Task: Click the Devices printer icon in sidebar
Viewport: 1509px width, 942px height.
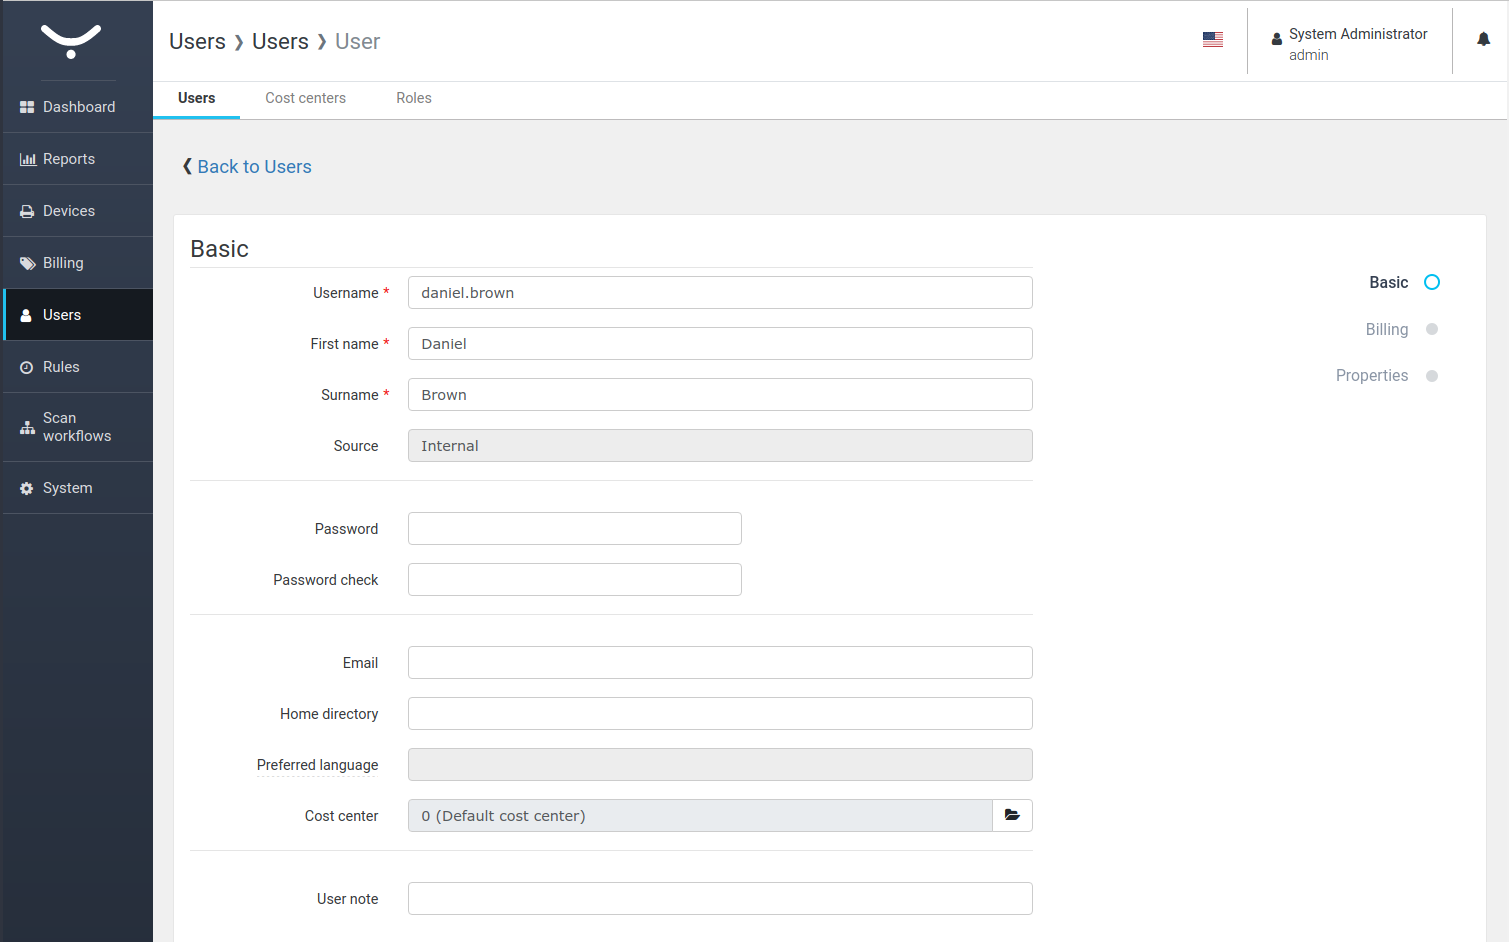Action: [x=27, y=211]
